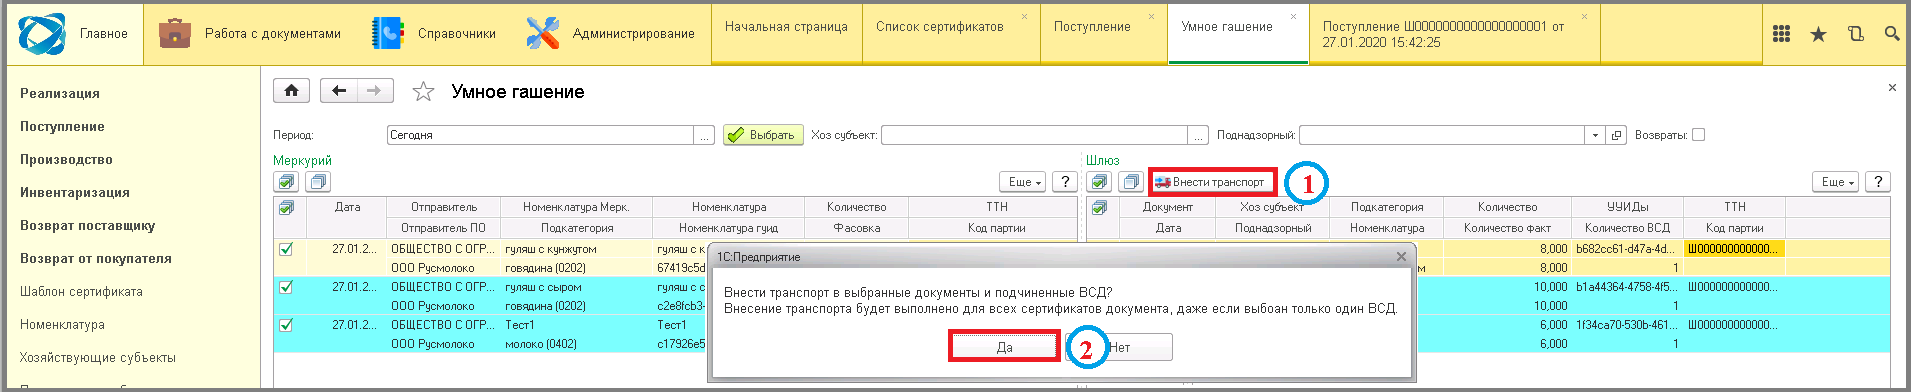Open the functions grid menu icon

[1781, 34]
